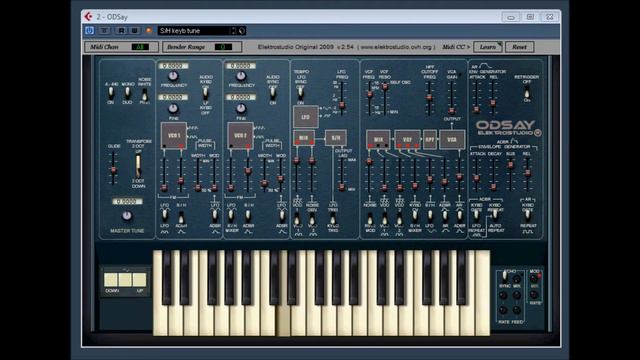
Task: Toggle the KYBD Repeat/Auto Repeat switch
Action: point(495,215)
